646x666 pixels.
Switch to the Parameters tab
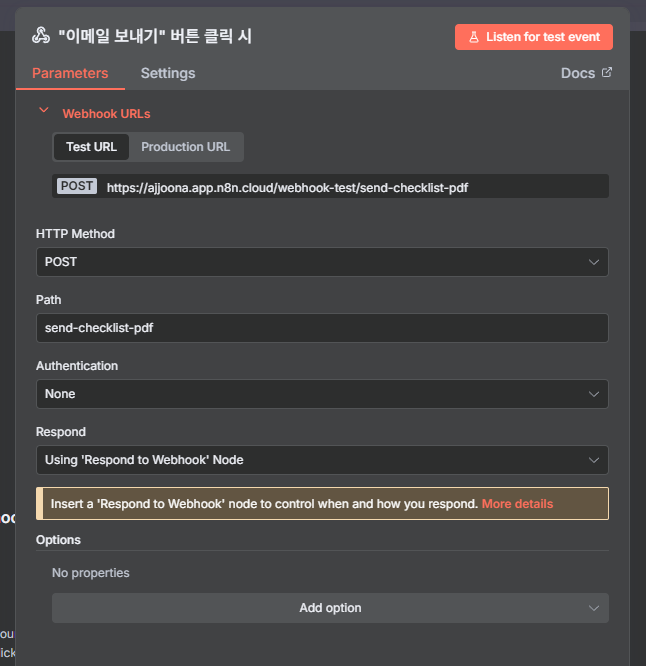(x=70, y=73)
